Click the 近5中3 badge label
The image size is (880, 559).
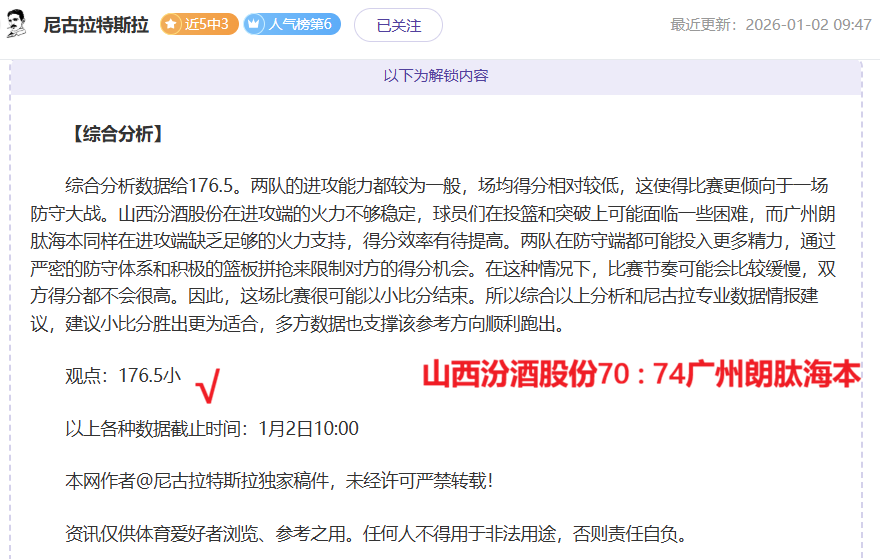pyautogui.click(x=207, y=25)
